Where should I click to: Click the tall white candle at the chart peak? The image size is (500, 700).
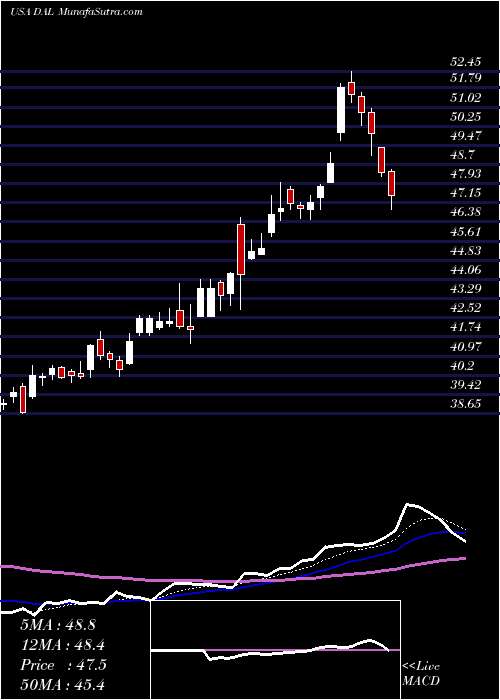(341, 110)
